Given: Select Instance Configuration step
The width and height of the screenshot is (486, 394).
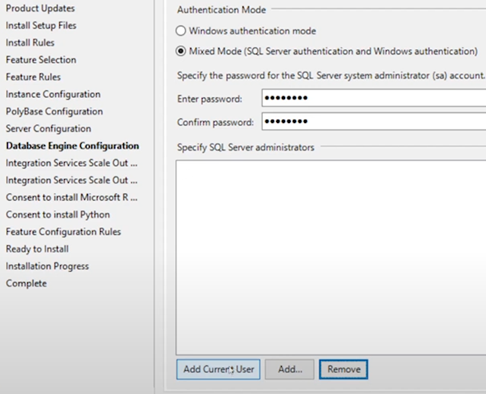Looking at the screenshot, I should click(x=53, y=94).
